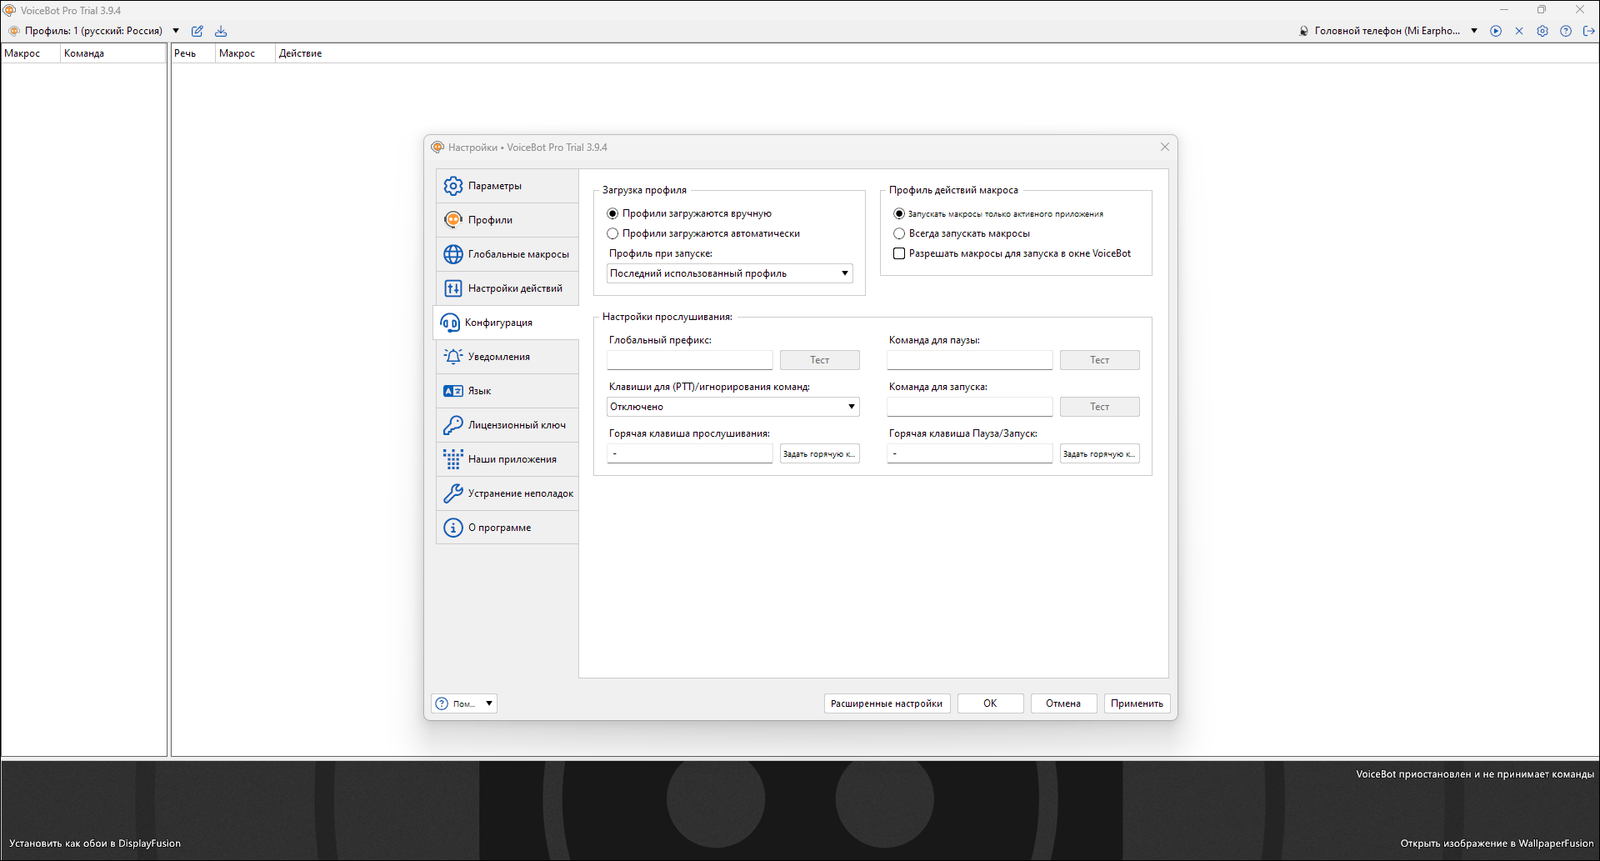Click the Макрос column header in left panel
Screen dimensions: 1600x861
tap(30, 54)
